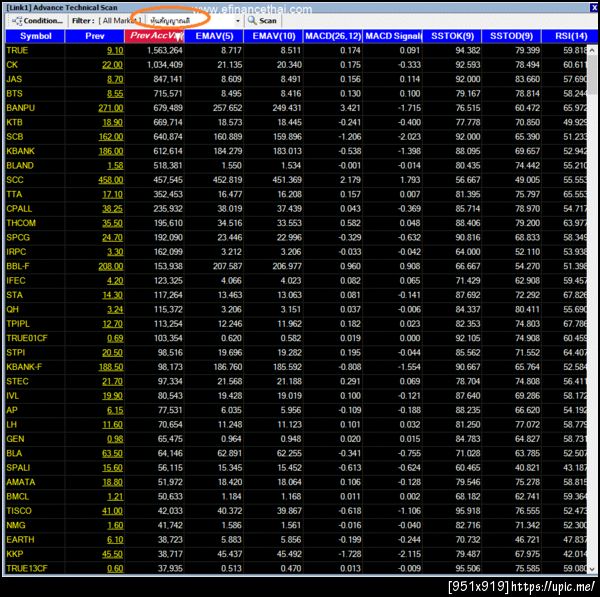Click SCC previous price 458.00

click(111, 180)
